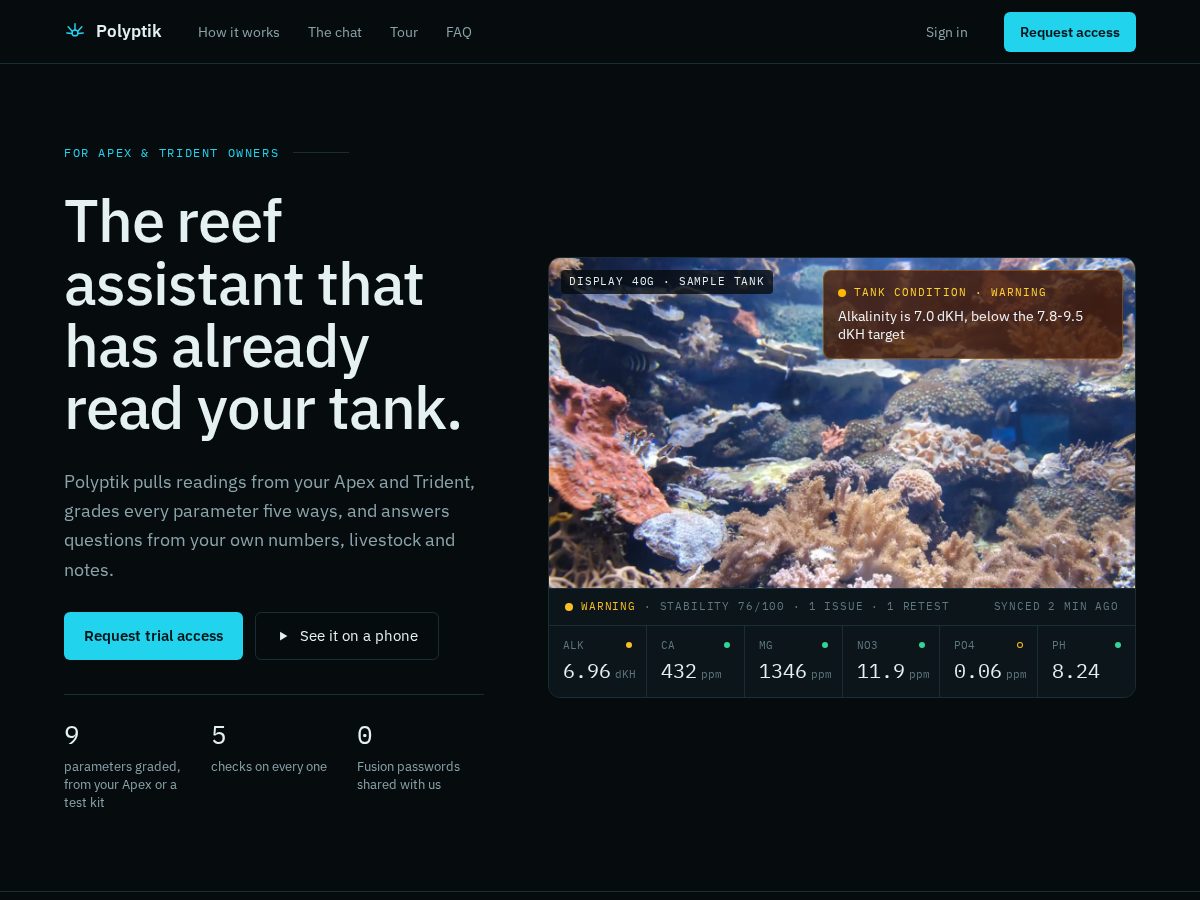This screenshot has height=900, width=1200.
Task: Go to The chat section
Action: [x=335, y=32]
